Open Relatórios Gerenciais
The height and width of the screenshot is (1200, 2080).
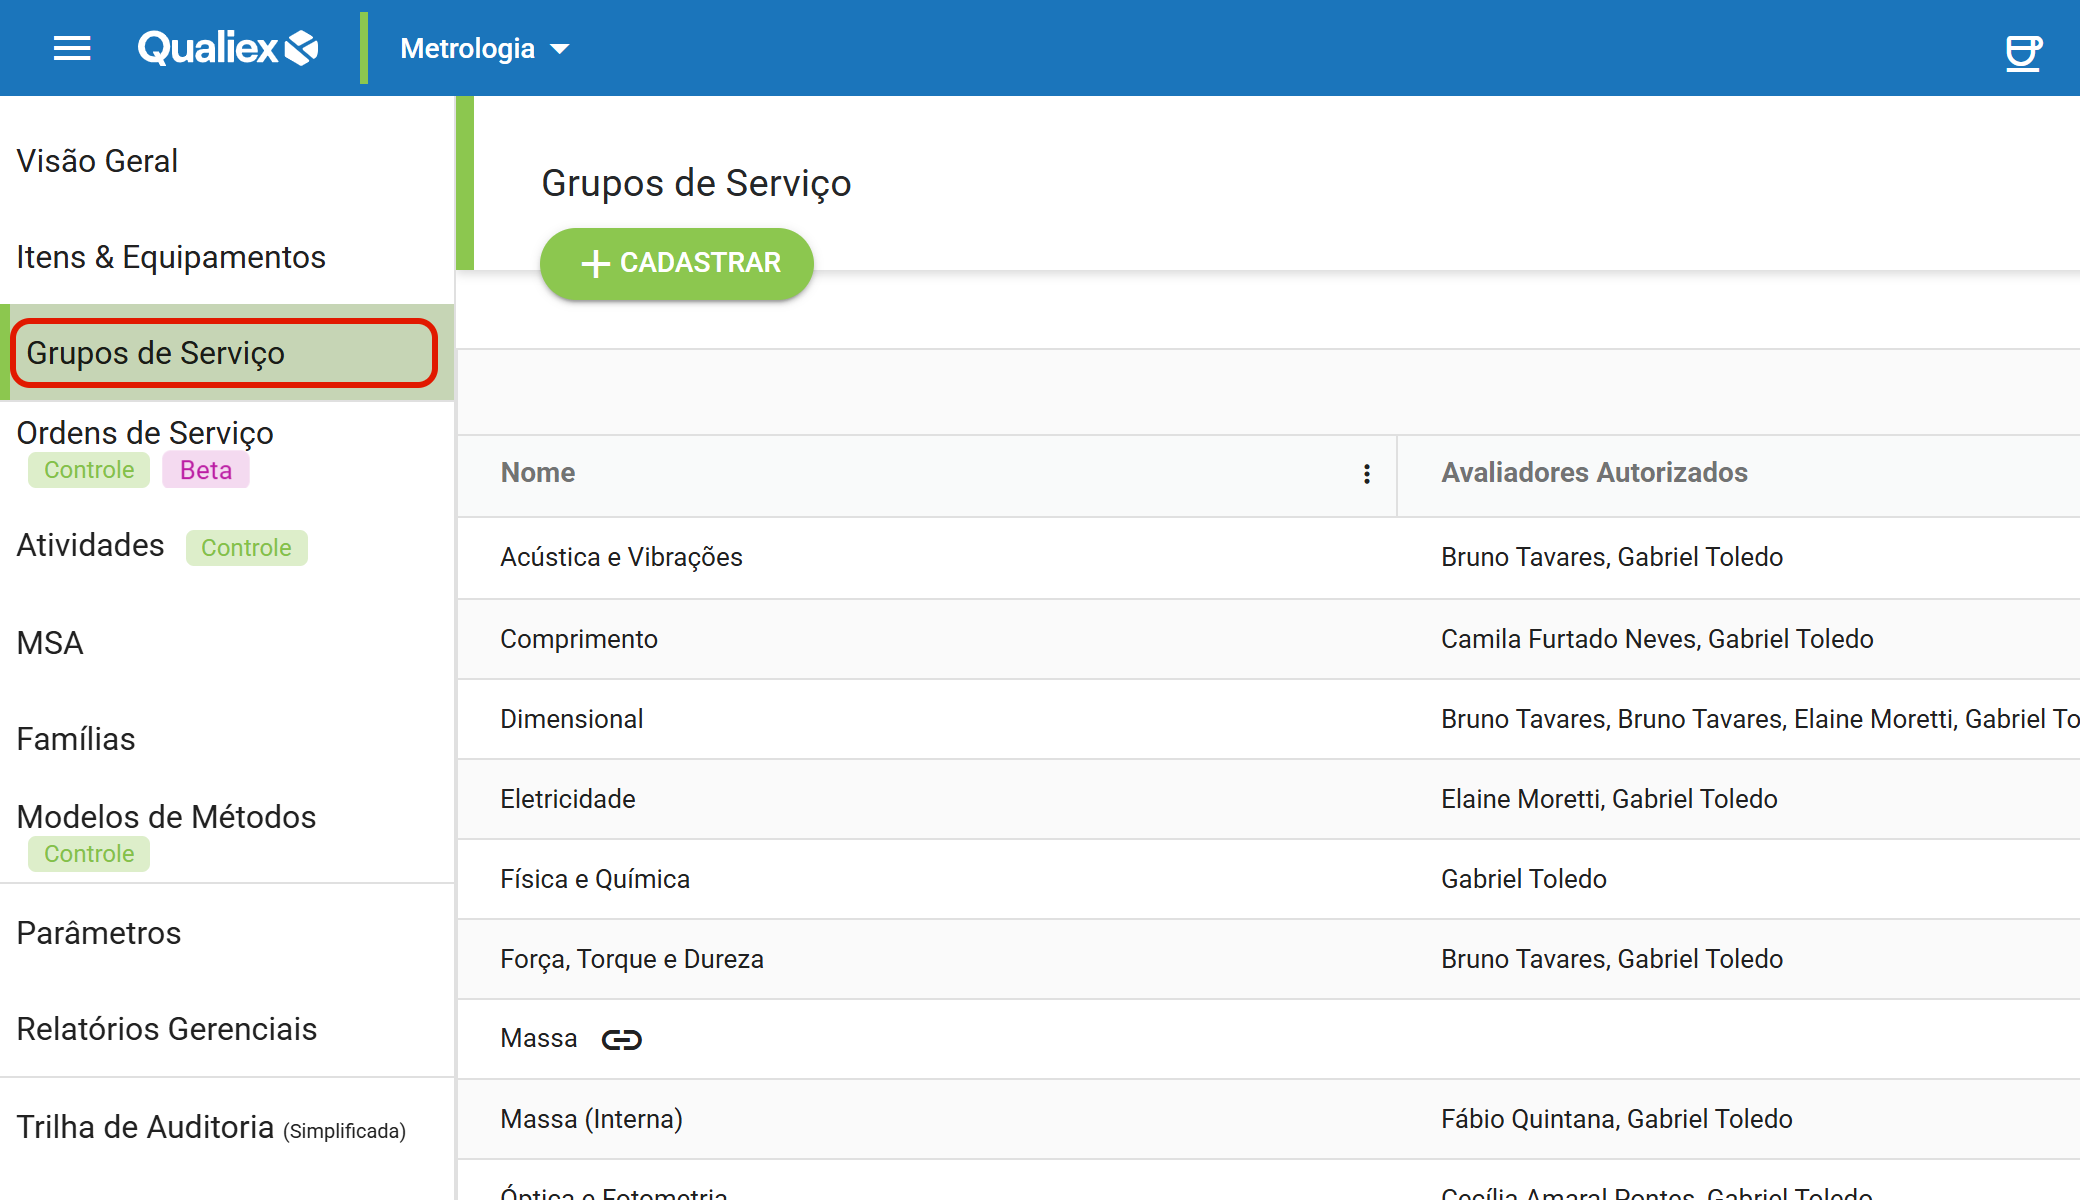coord(167,1029)
